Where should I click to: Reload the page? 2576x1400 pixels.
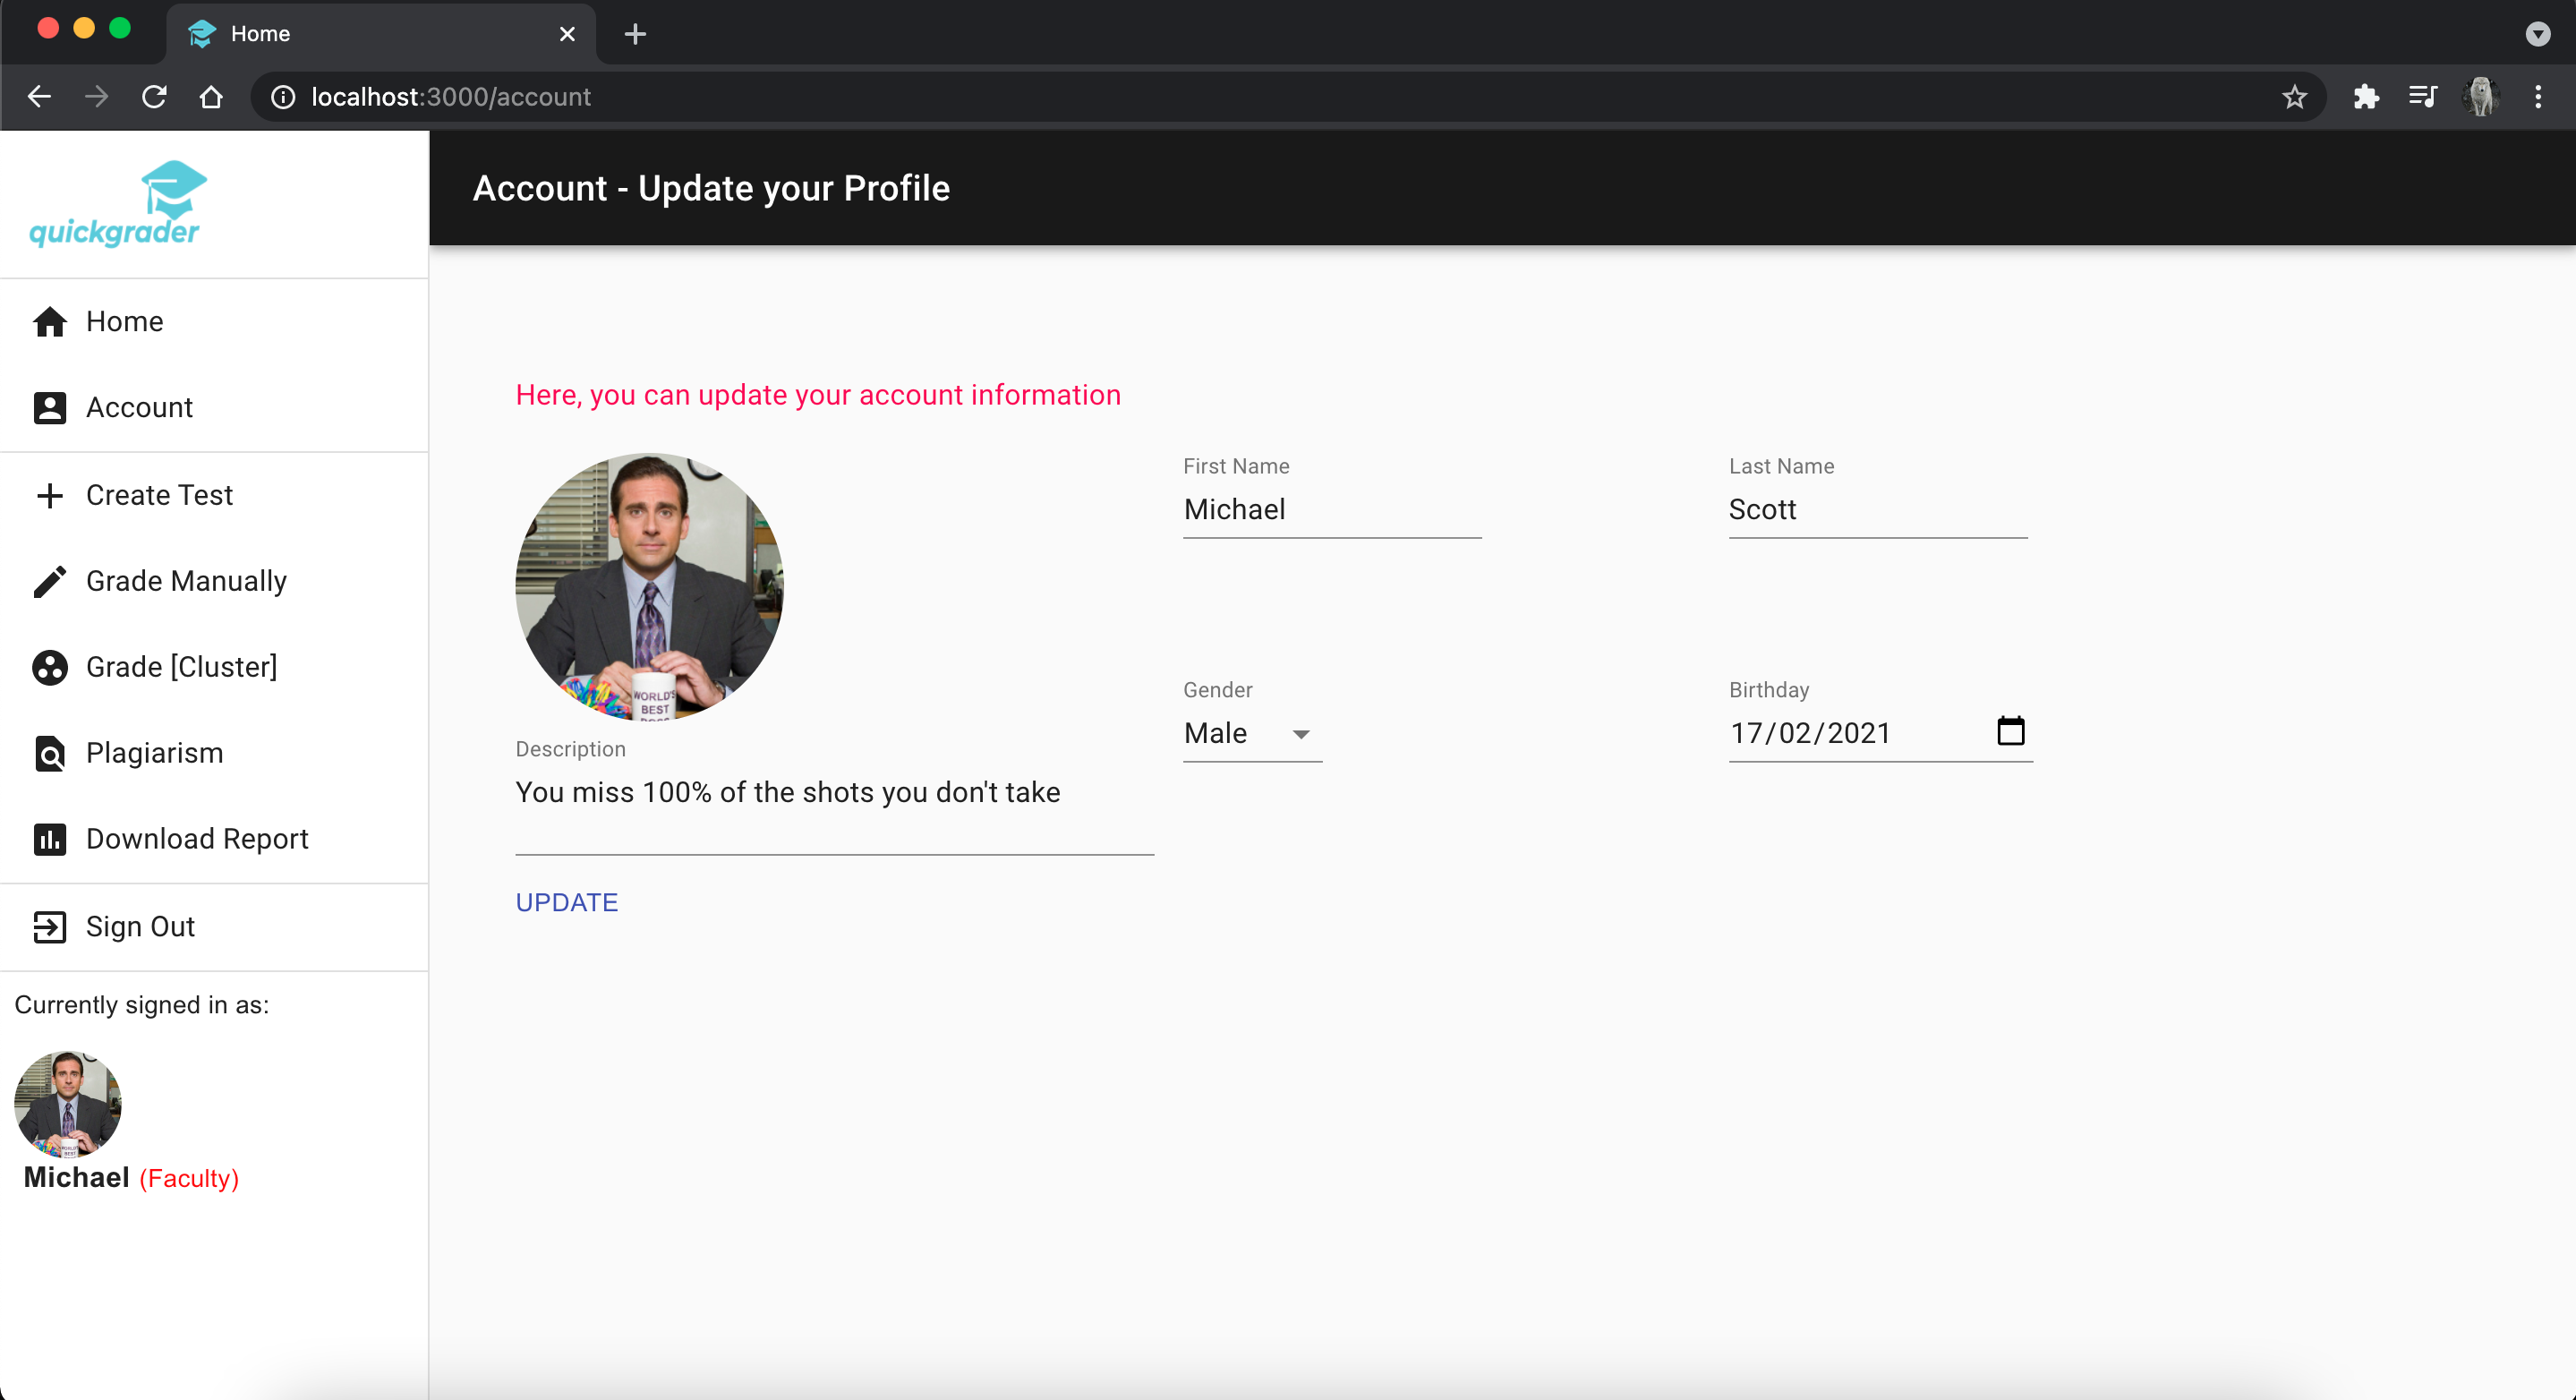coord(154,97)
